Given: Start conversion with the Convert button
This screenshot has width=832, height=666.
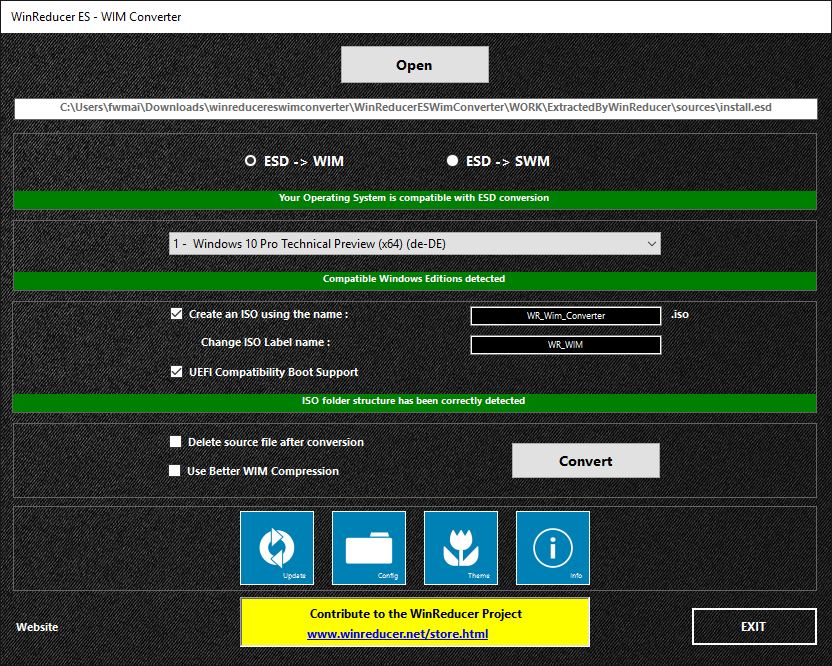Looking at the screenshot, I should pyautogui.click(x=586, y=461).
